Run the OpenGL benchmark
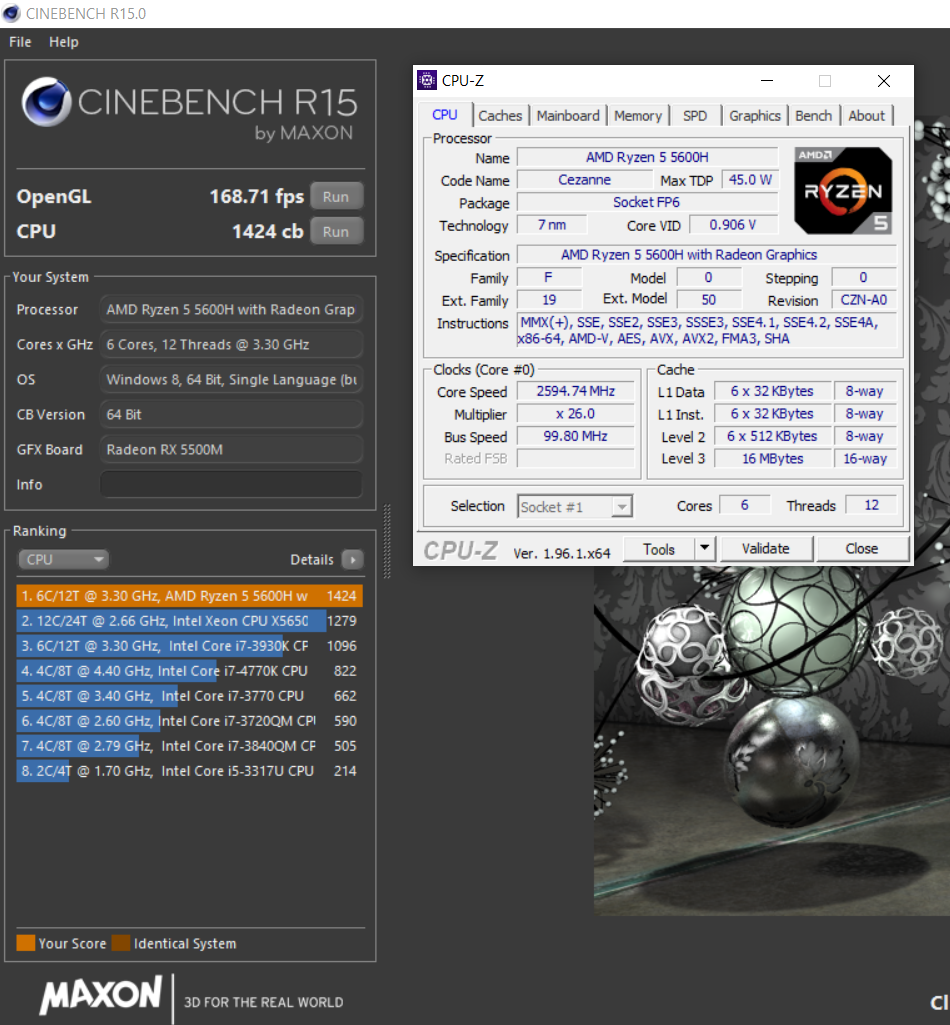 click(x=336, y=196)
